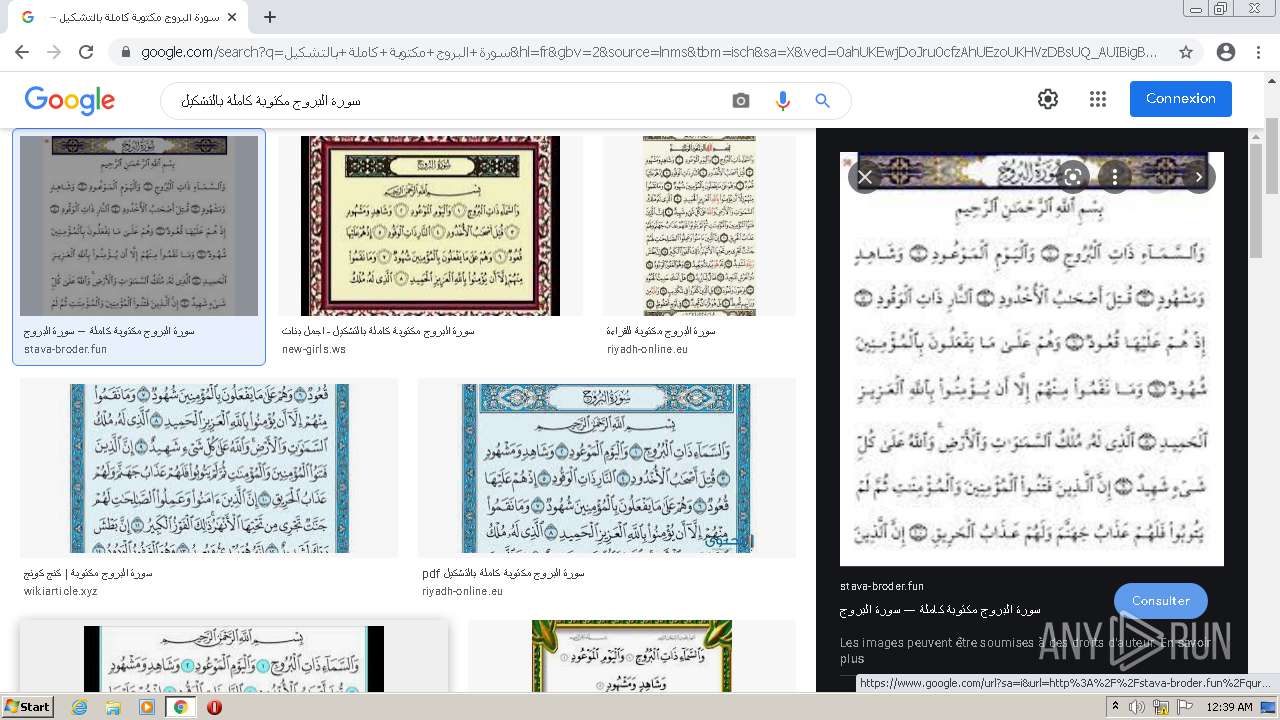Click the new-girls.ws source text
Screen dimensions: 1280x720
(x=314, y=349)
